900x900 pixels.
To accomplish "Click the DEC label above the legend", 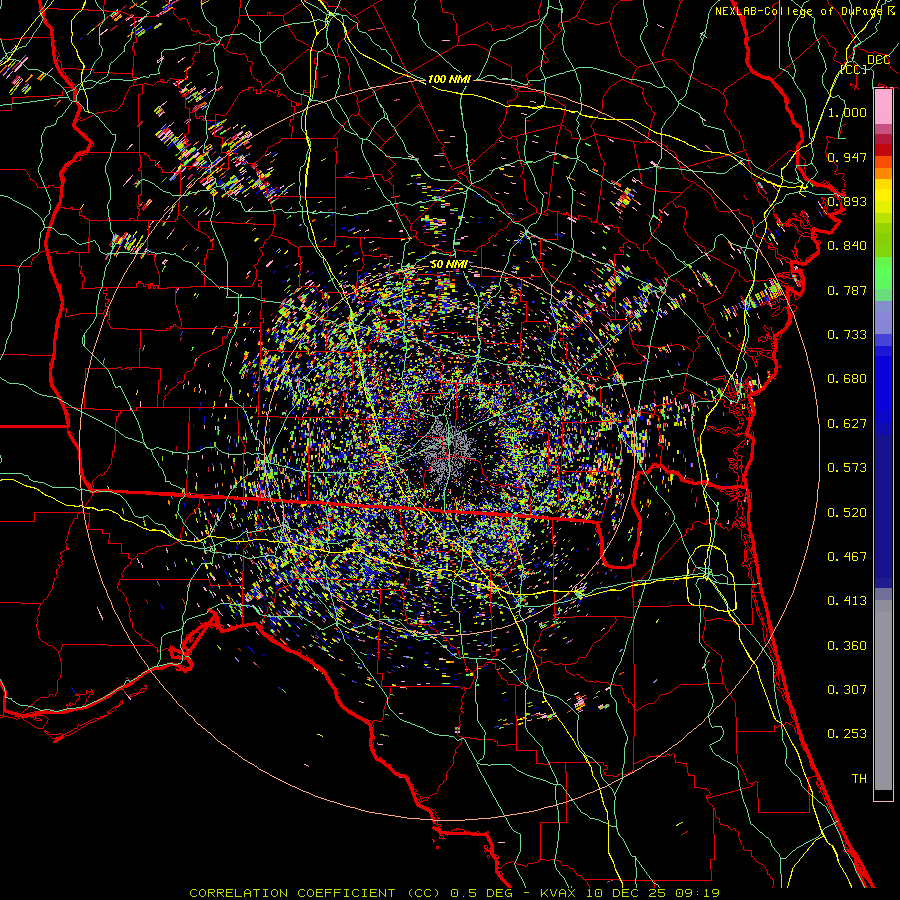I will [x=878, y=59].
